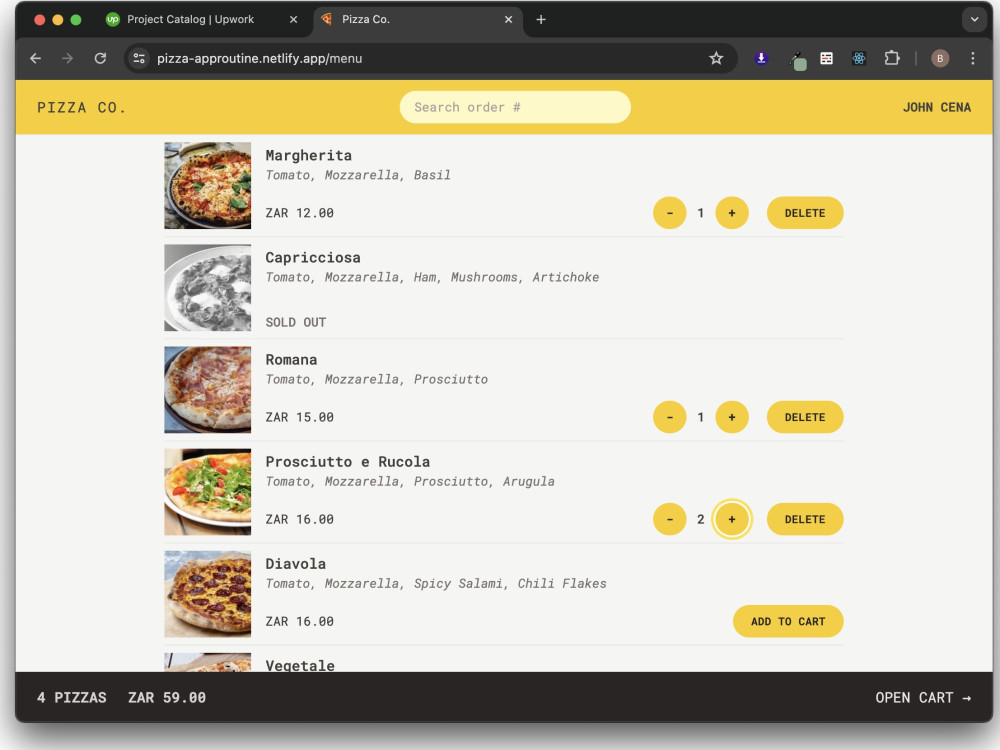Close the Pizza Co. tab
Viewport: 1000px width, 750px height.
508,20
